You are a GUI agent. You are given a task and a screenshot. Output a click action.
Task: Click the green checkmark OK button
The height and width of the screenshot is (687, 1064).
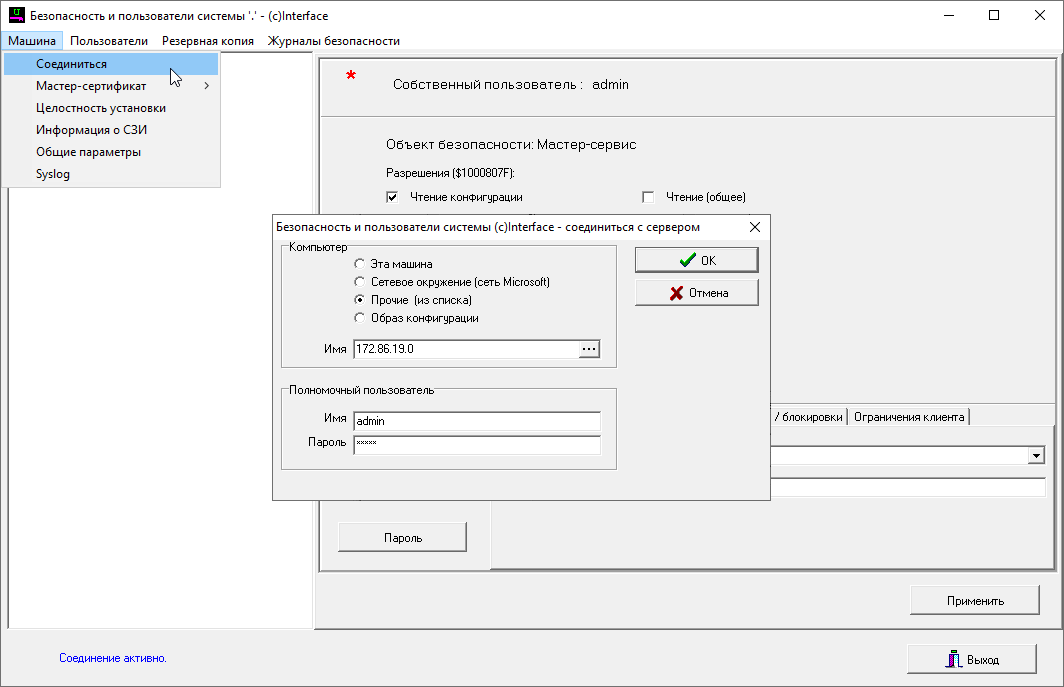pos(696,260)
